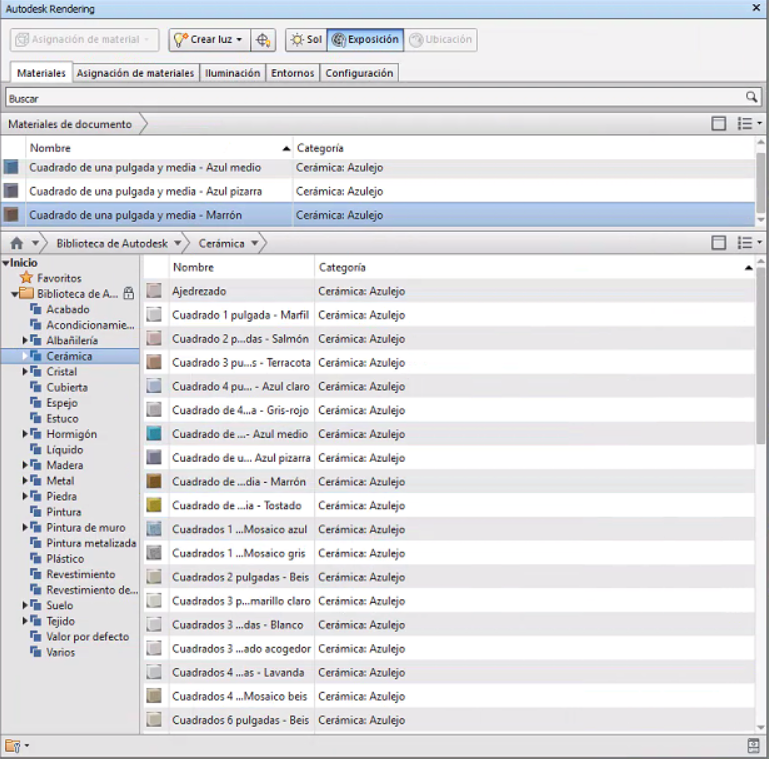Toggle the document materials panel display icon
This screenshot has height=759, width=769.
[x=718, y=124]
